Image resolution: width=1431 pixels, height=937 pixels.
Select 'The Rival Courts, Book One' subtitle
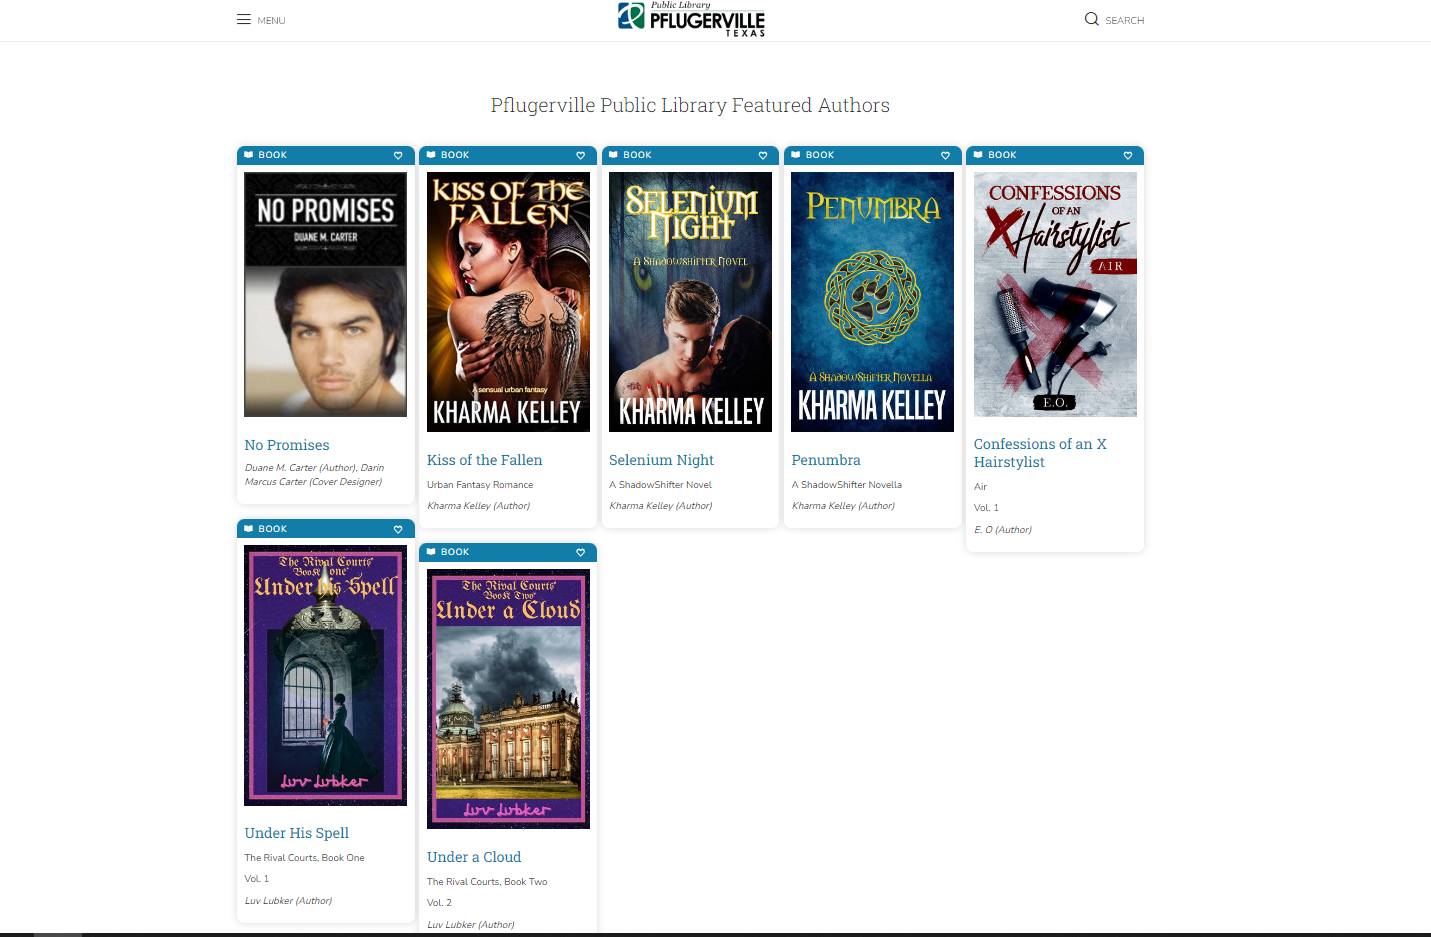pos(304,858)
